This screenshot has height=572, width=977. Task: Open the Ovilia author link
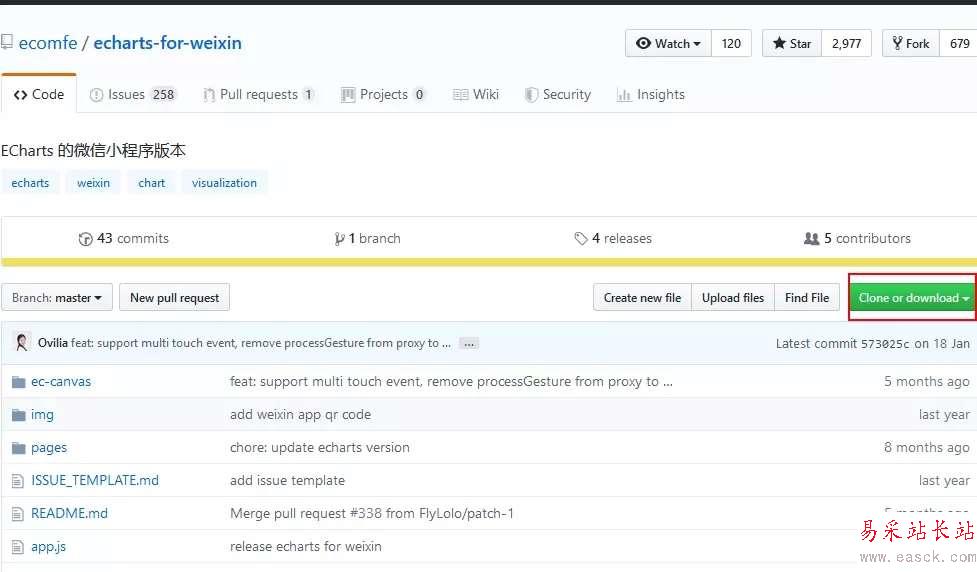click(52, 343)
